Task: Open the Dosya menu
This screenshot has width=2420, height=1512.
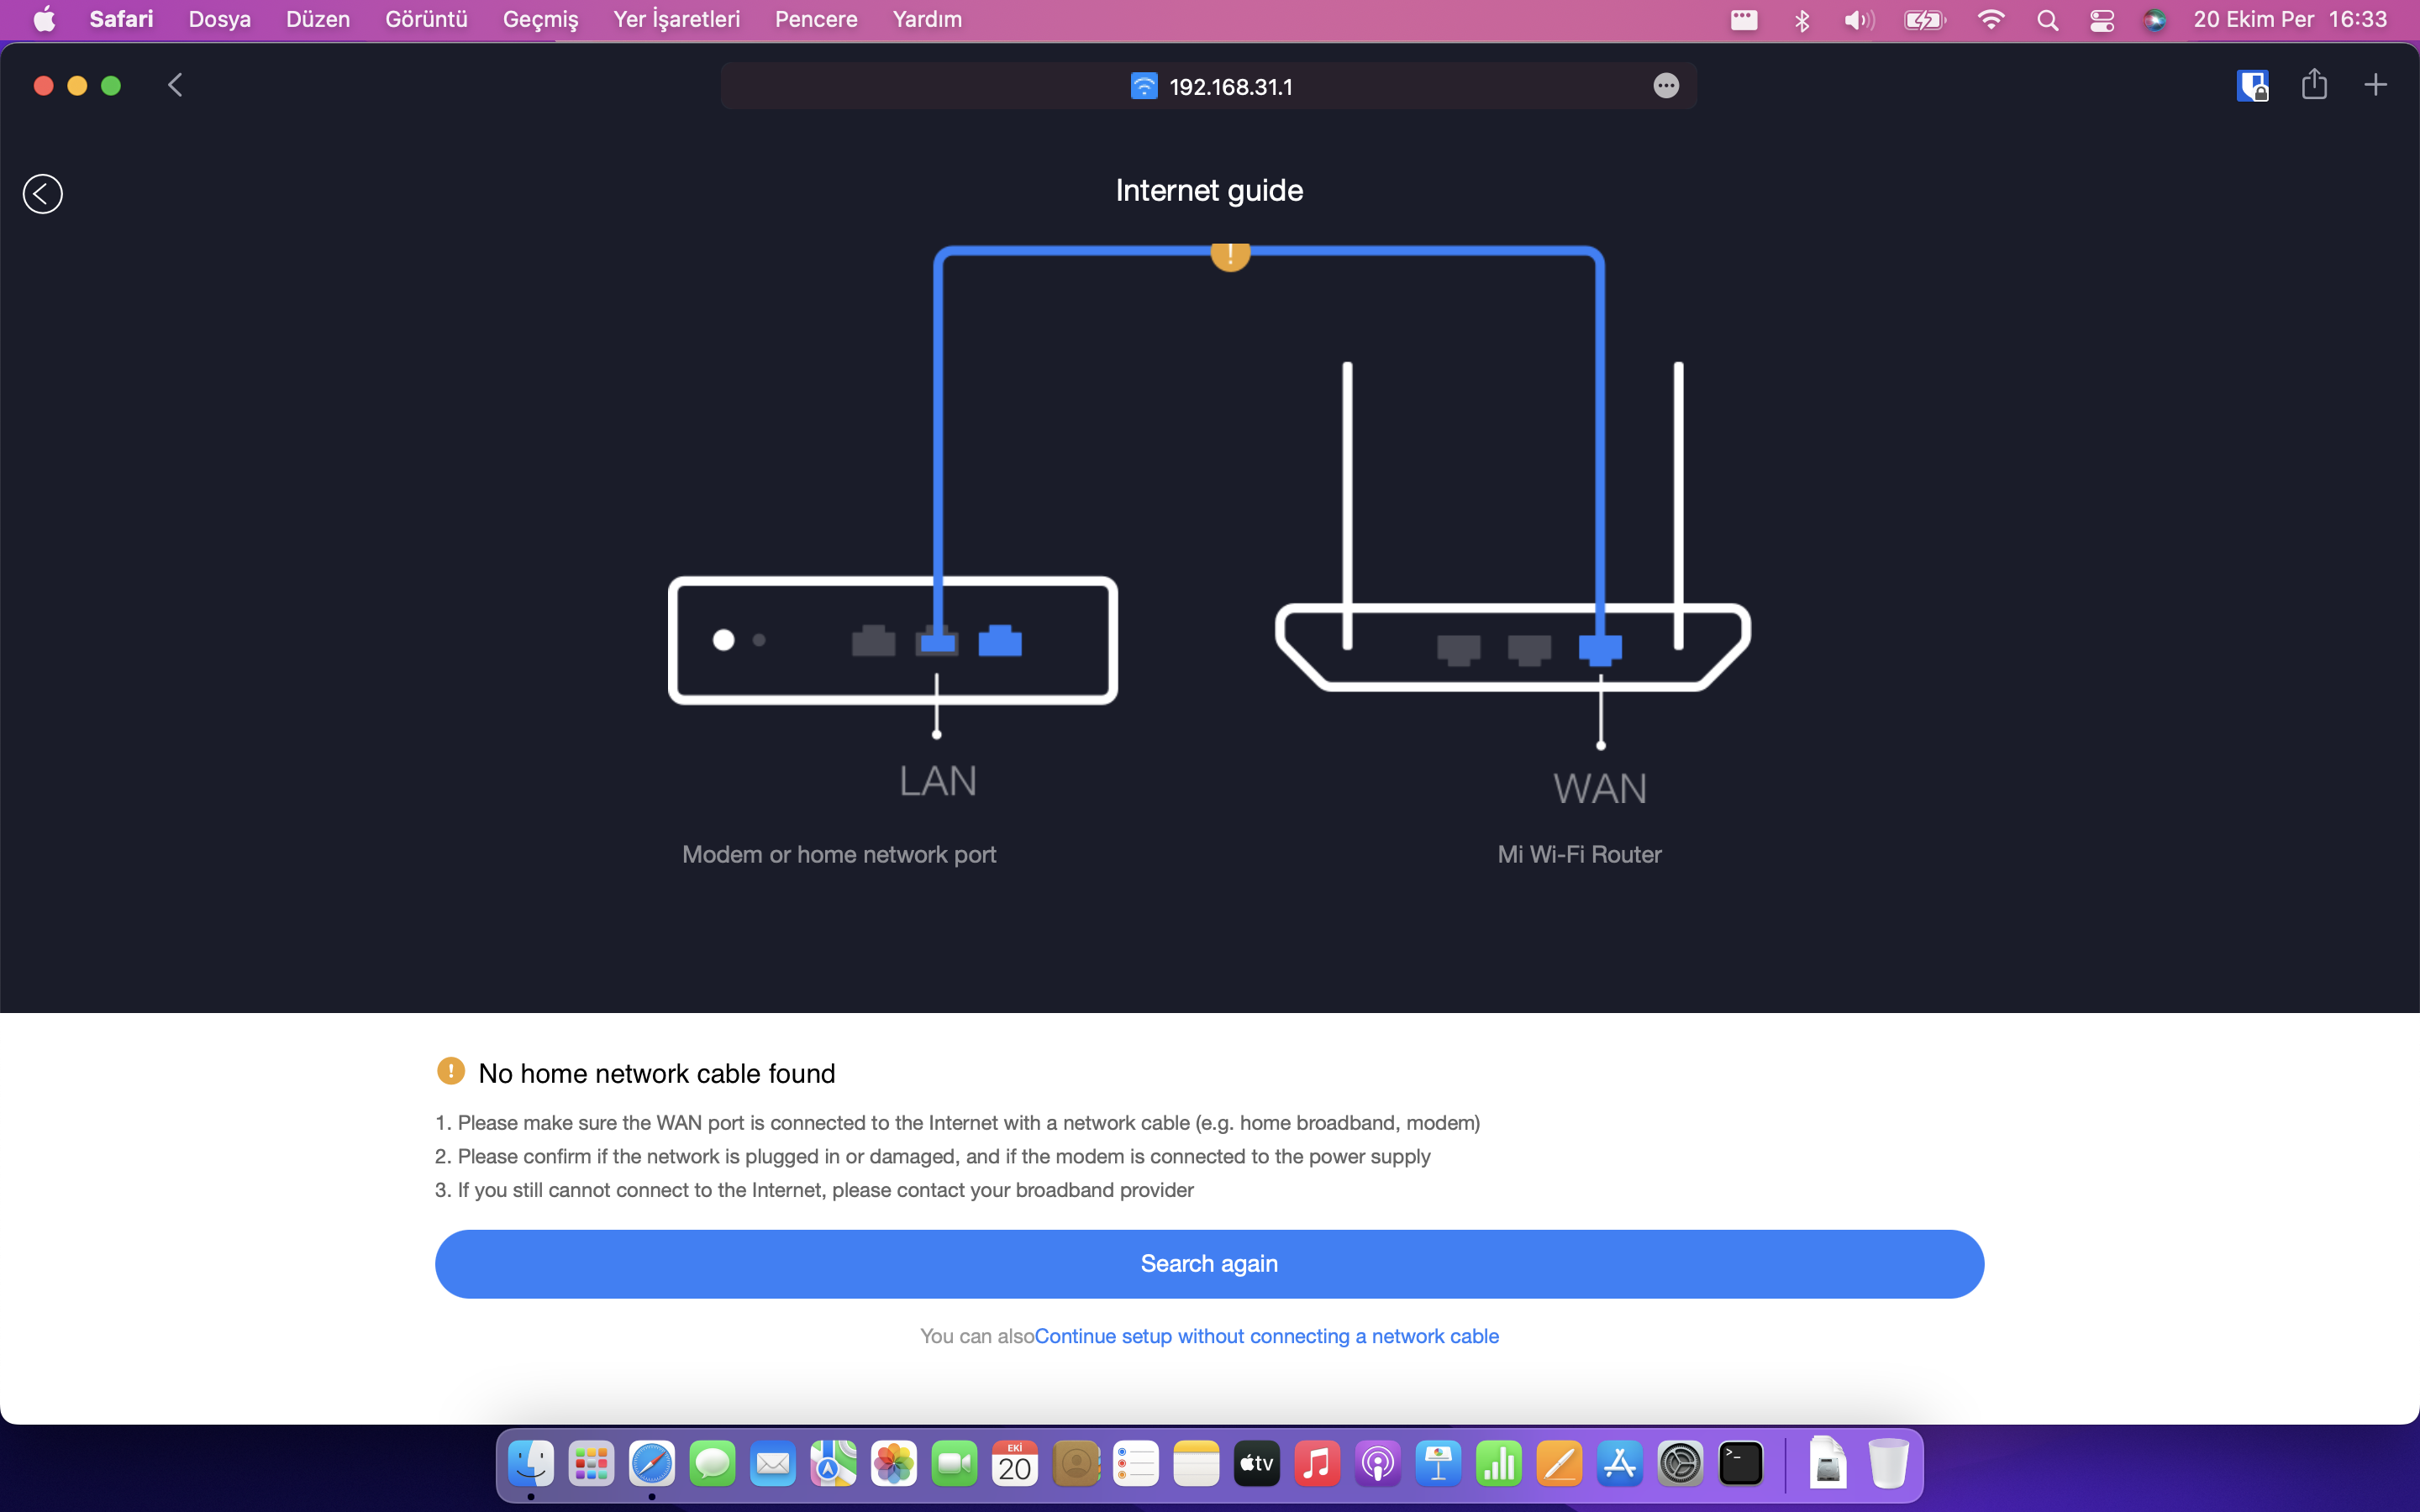Action: pyautogui.click(x=220, y=19)
